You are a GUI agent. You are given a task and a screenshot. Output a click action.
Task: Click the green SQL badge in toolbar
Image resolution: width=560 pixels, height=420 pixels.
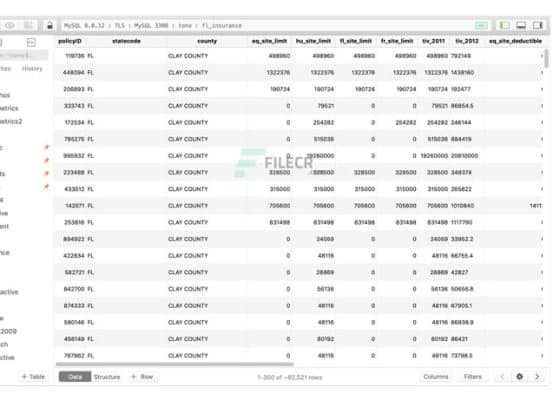481,25
